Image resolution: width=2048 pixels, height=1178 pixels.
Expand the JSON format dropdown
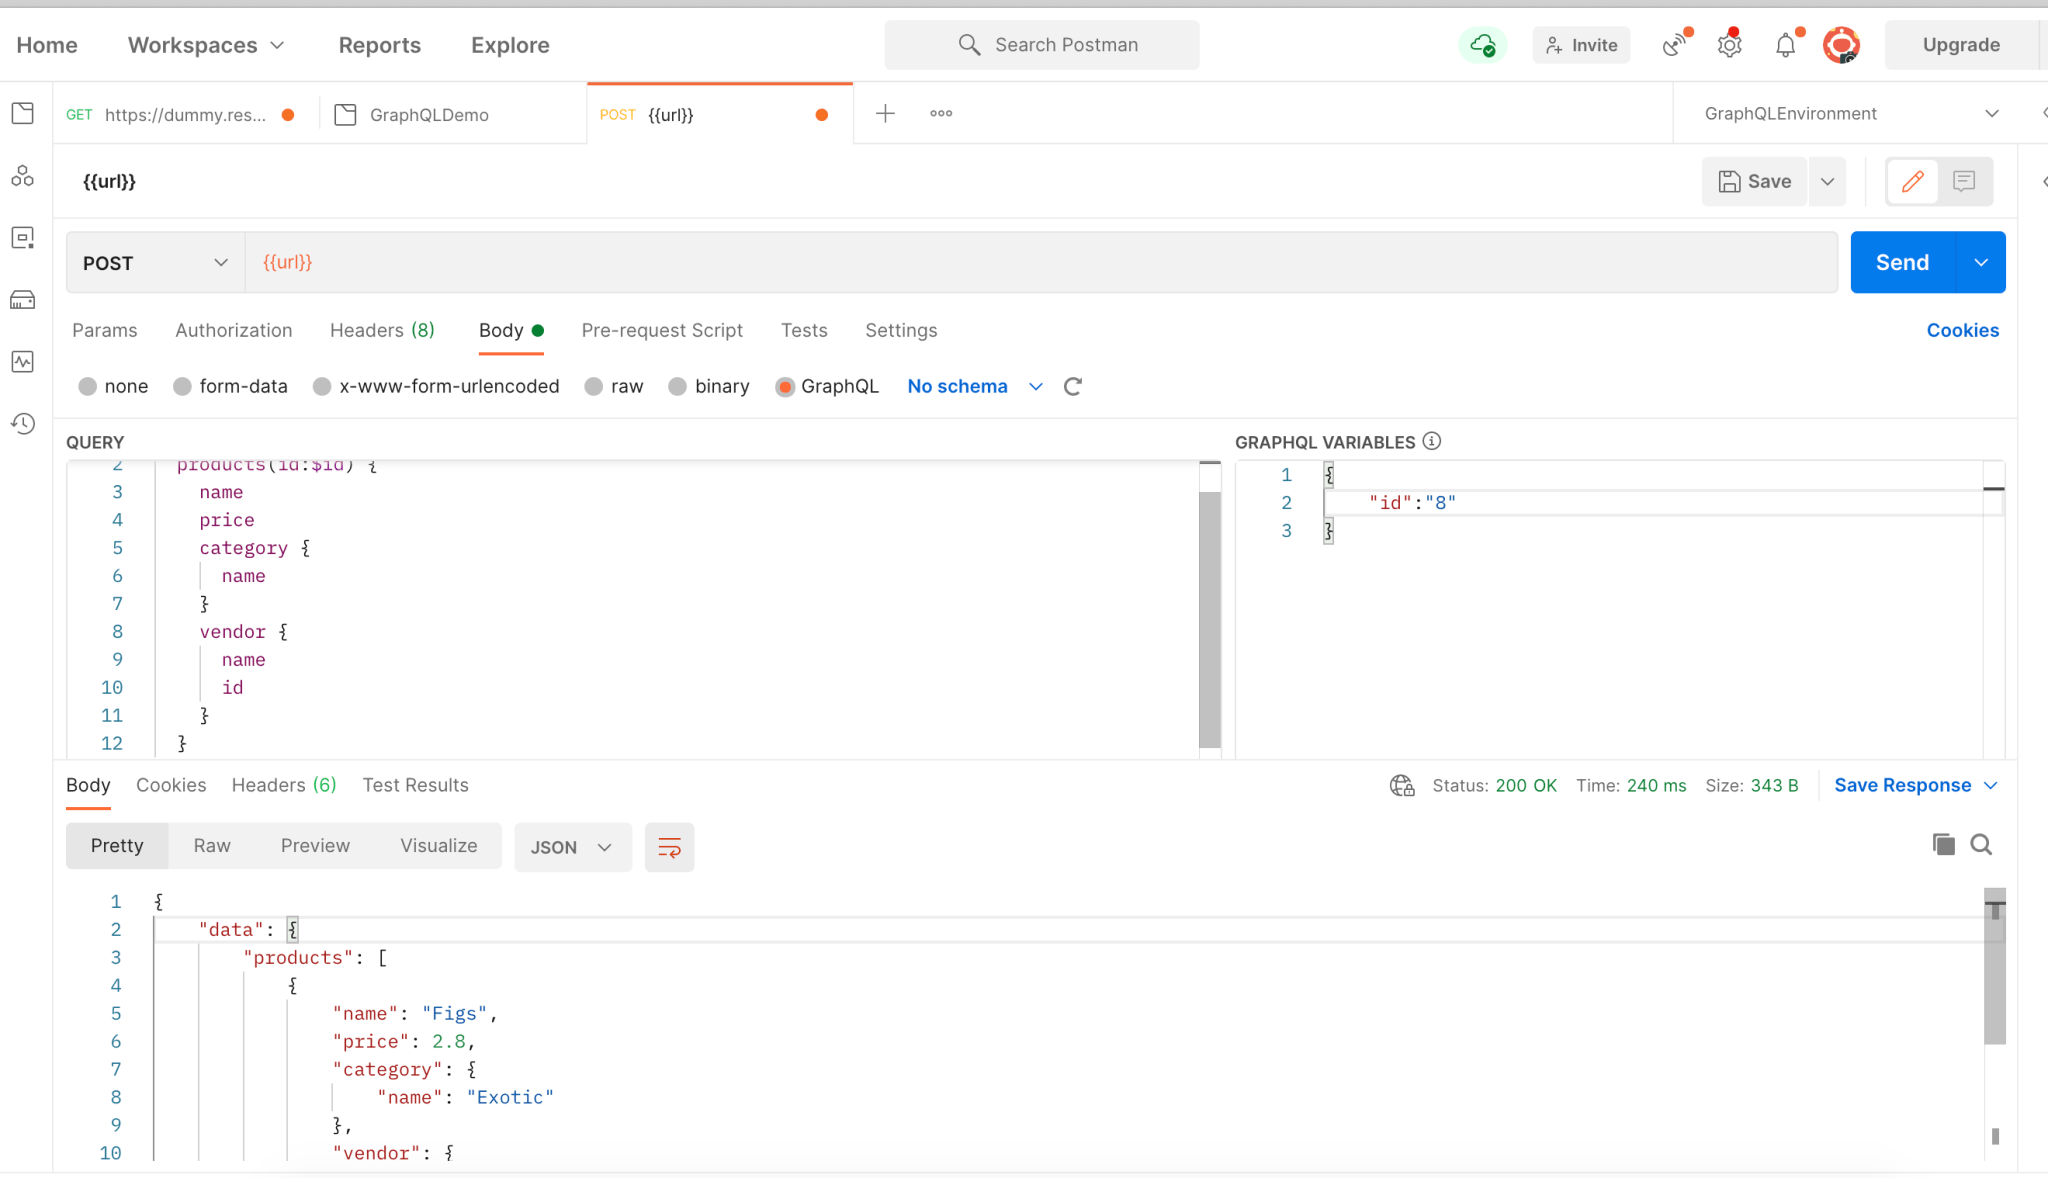coord(572,847)
